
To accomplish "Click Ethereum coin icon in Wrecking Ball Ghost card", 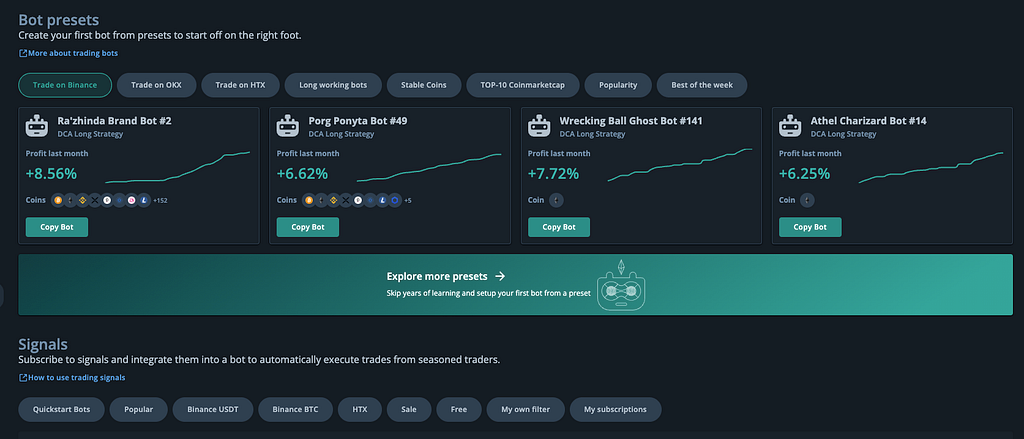I will (x=556, y=201).
